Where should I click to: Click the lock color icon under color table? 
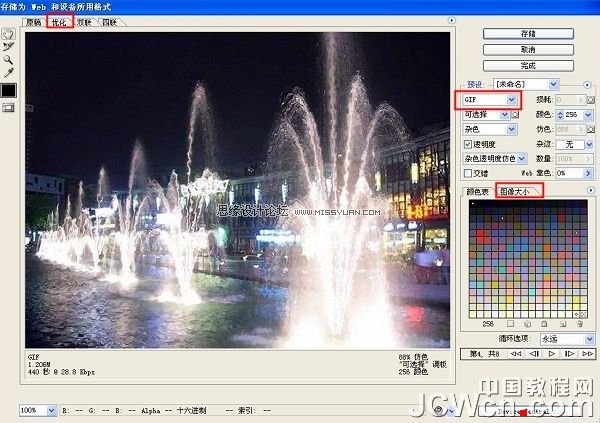[544, 324]
